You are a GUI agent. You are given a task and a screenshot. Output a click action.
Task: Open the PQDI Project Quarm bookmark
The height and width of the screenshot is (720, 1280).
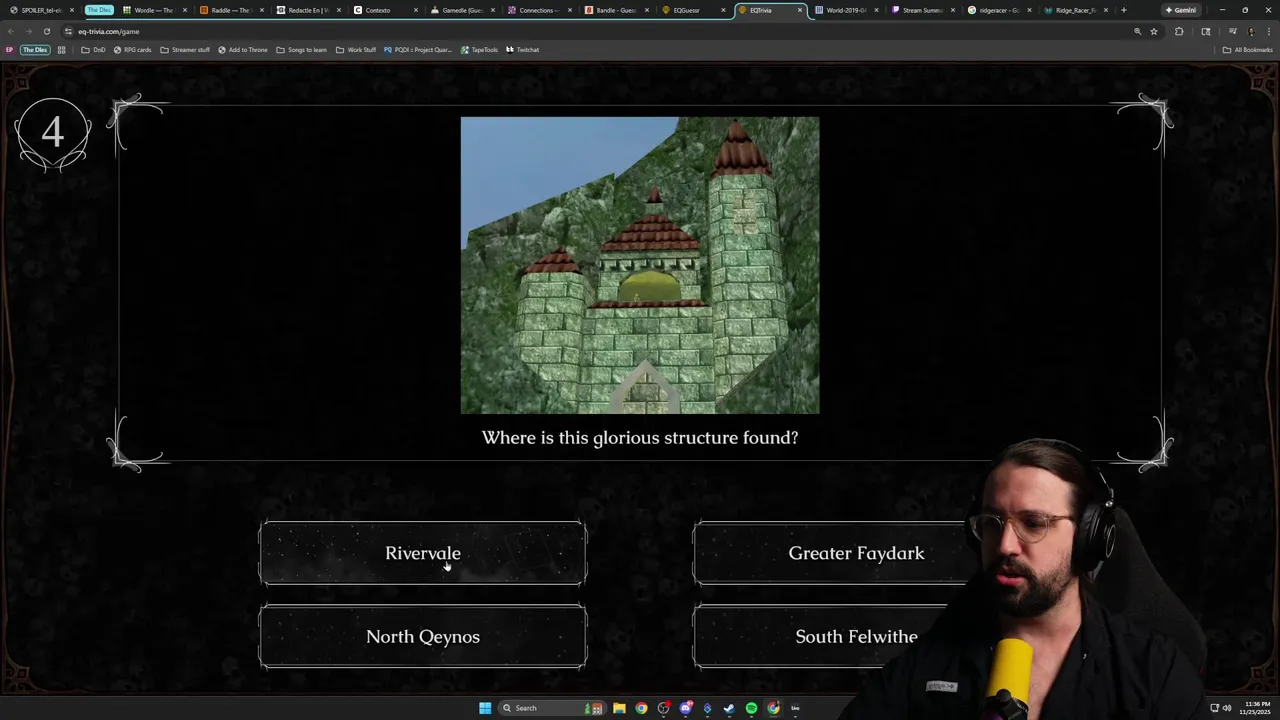[x=418, y=50]
